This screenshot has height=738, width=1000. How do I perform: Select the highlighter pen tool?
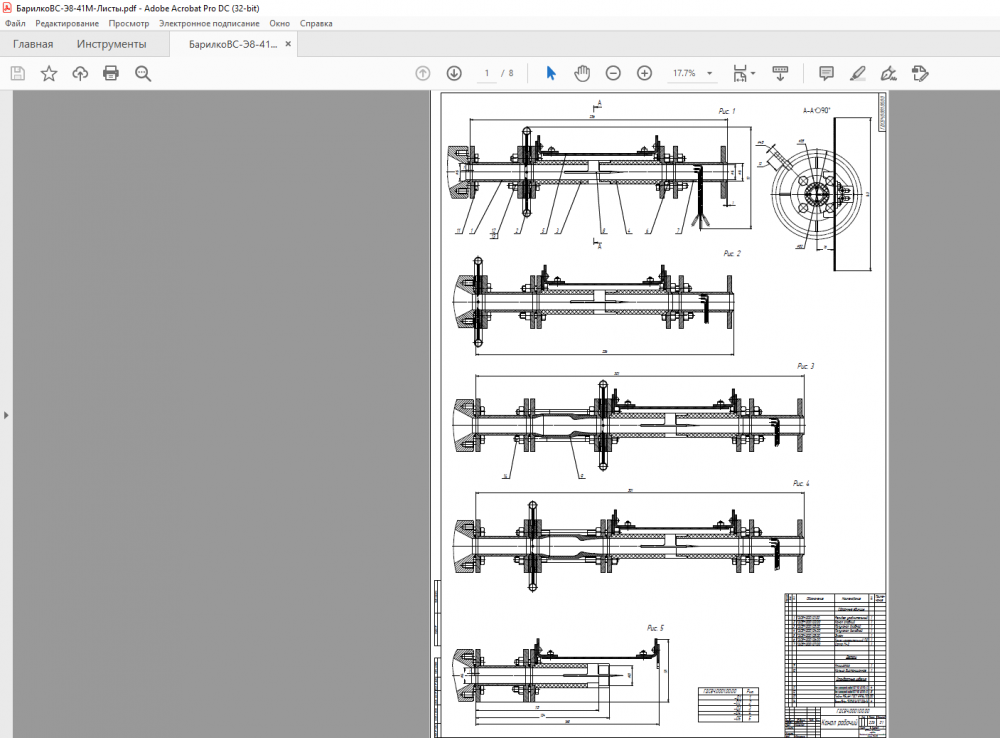[x=857, y=73]
